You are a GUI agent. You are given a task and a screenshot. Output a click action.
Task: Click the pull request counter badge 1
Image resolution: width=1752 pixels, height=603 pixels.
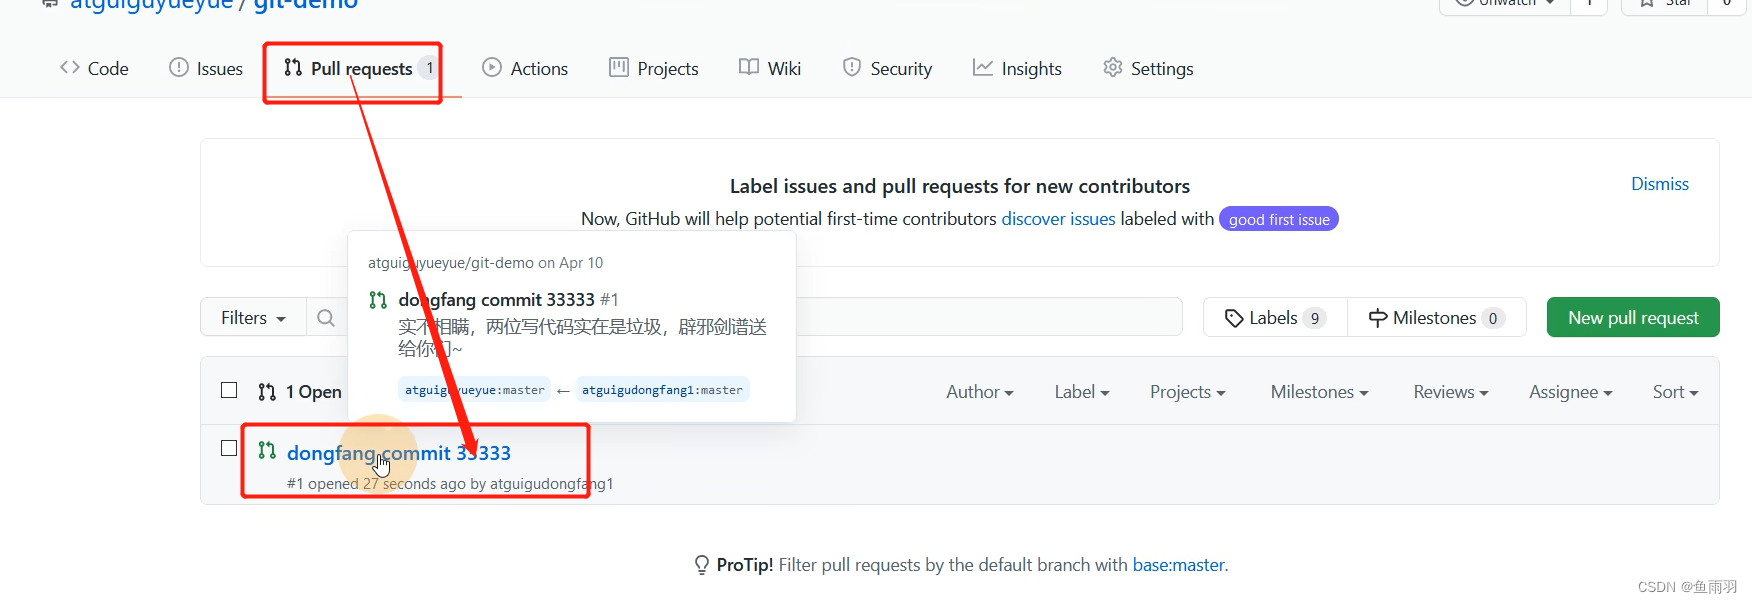pos(429,68)
